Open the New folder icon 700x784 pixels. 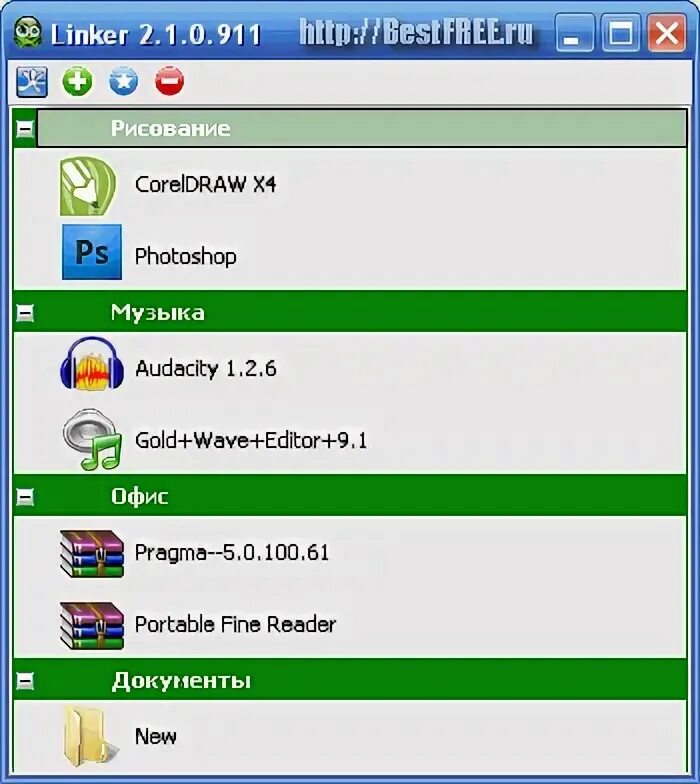click(90, 736)
